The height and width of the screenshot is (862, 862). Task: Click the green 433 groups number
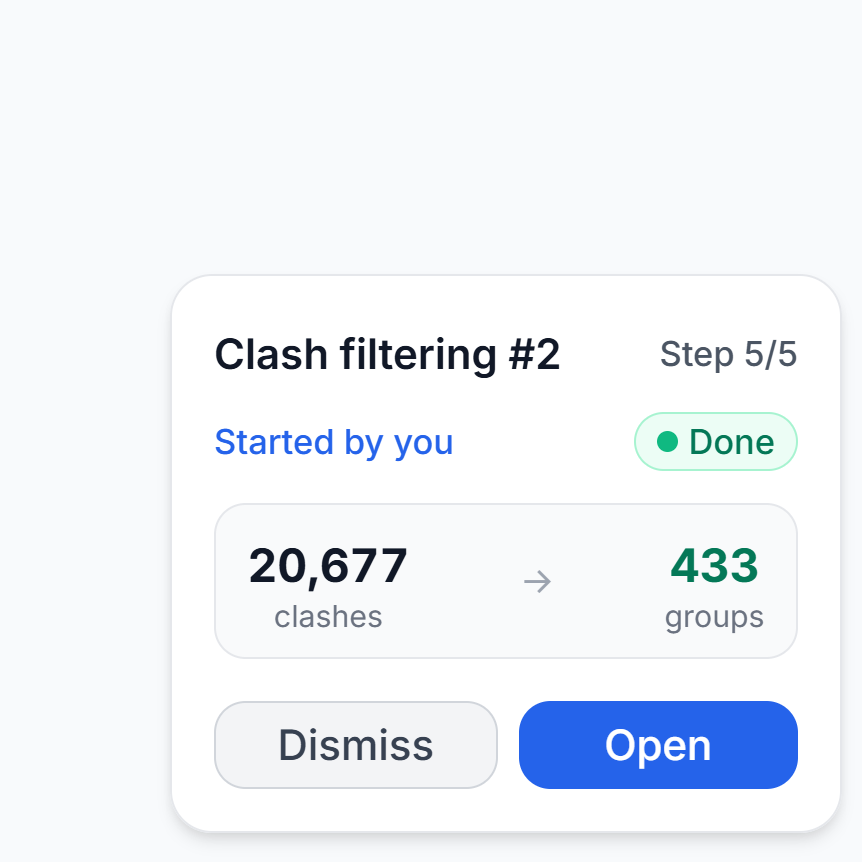point(714,566)
